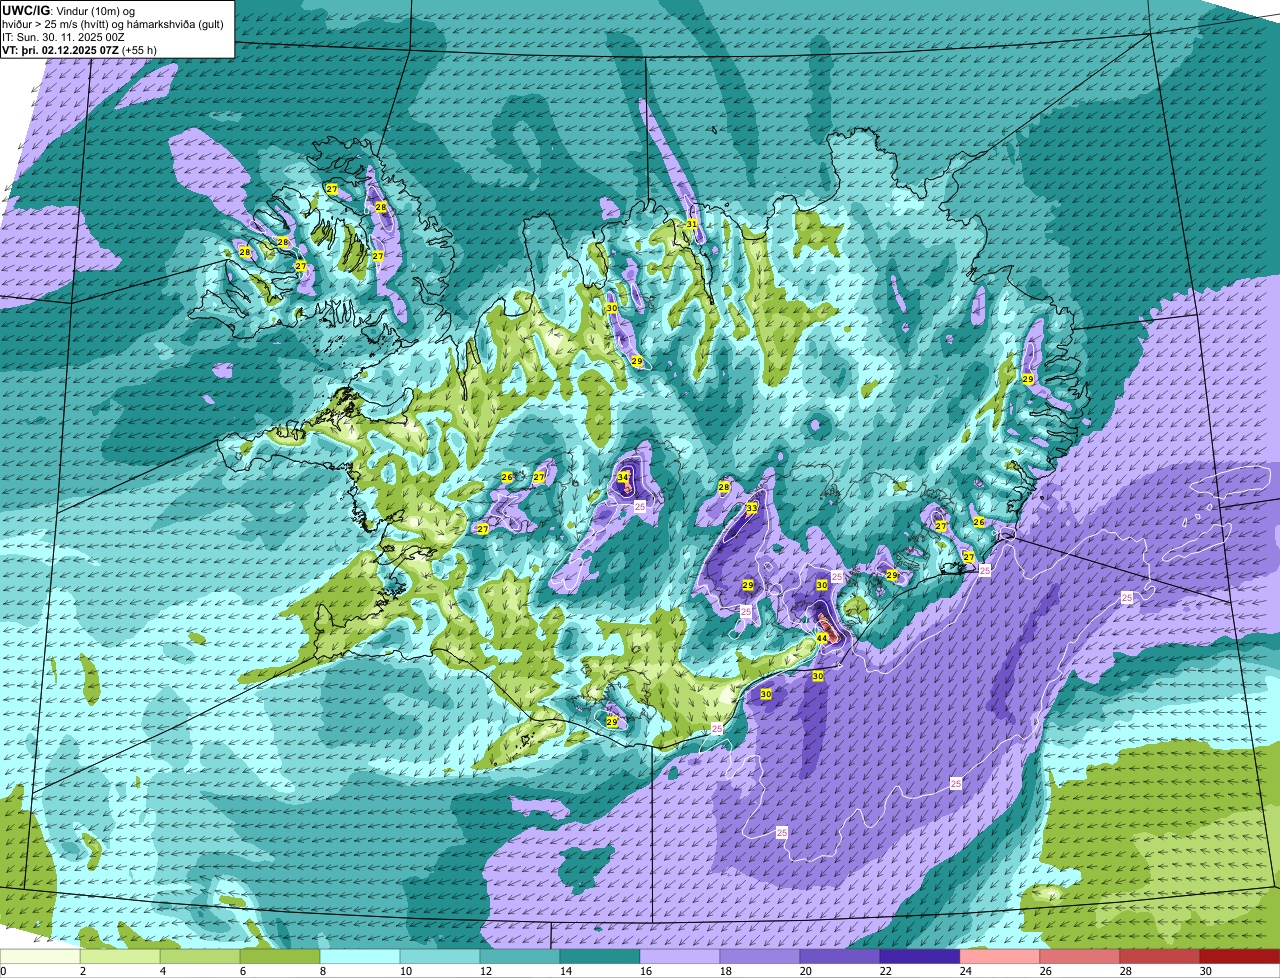Click the 2–4 m/s legend color swatch
Screen dimensions: 1280x978
pos(120,956)
